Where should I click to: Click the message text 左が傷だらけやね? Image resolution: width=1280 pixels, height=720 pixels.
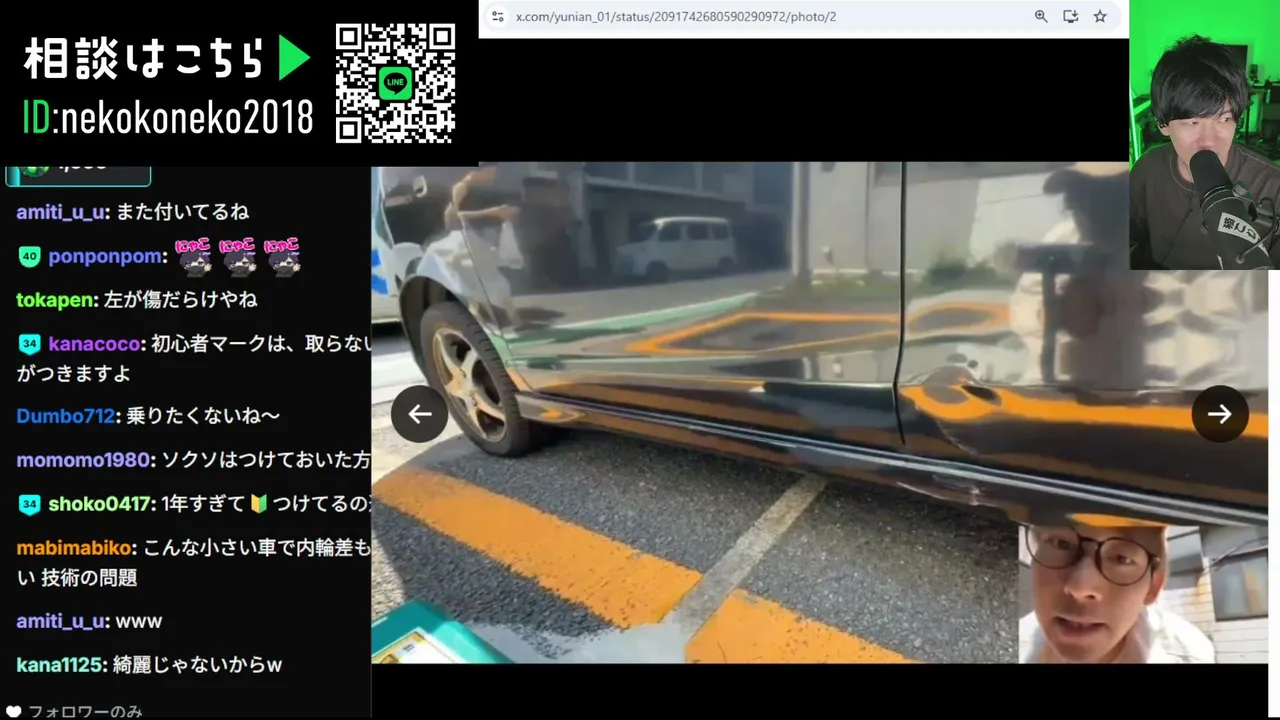[x=181, y=300]
